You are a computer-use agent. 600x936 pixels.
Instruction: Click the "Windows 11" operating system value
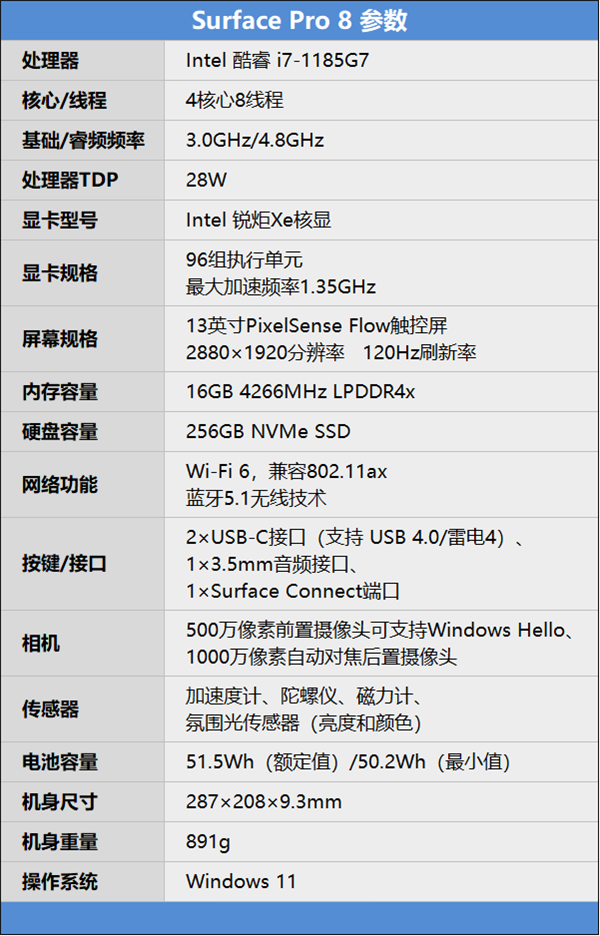[240, 881]
